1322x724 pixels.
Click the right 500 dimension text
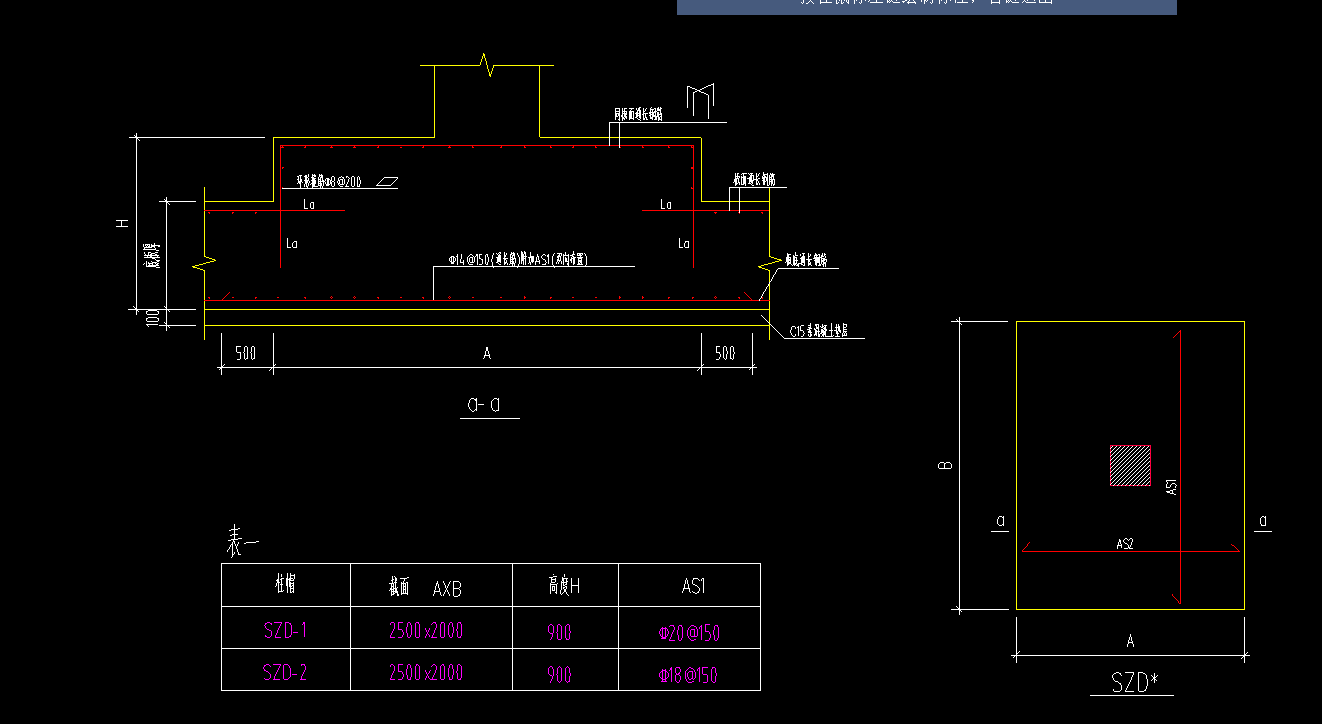pyautogui.click(x=725, y=353)
